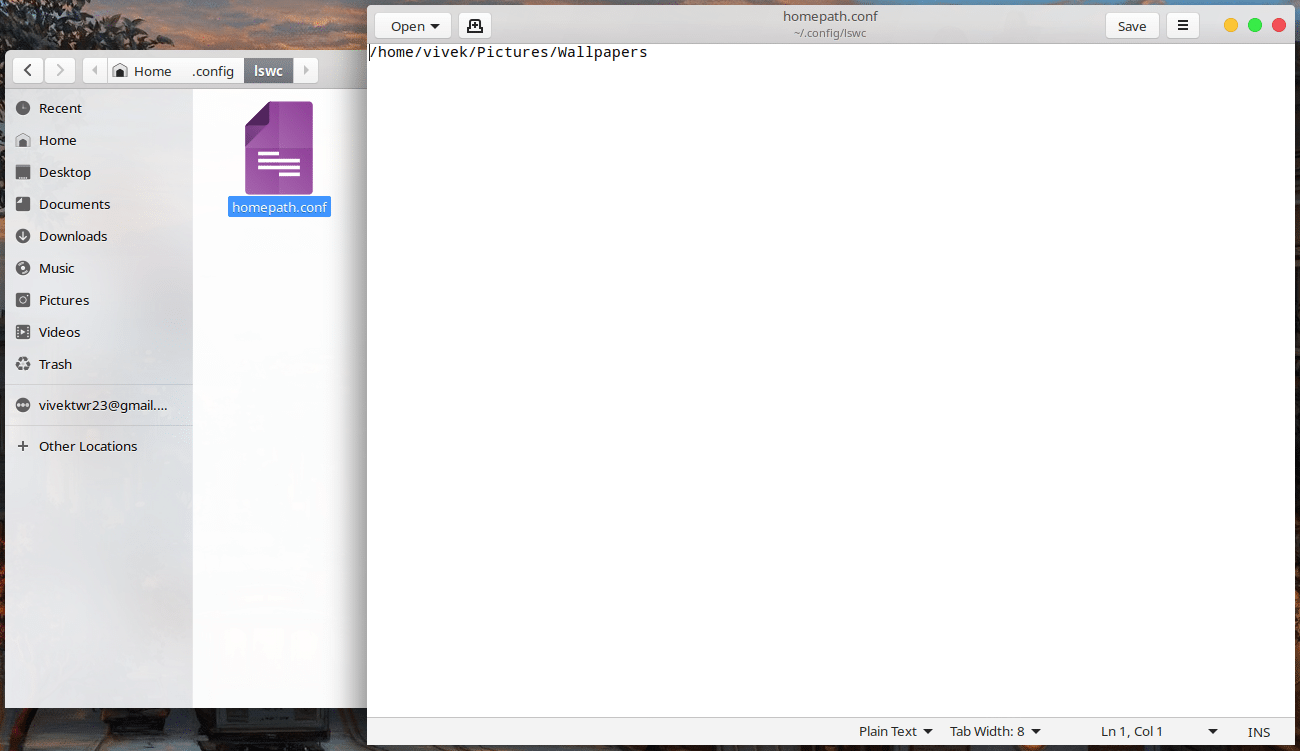Open the Tab Width: 8 dropdown
This screenshot has height=751, width=1300.
995,732
